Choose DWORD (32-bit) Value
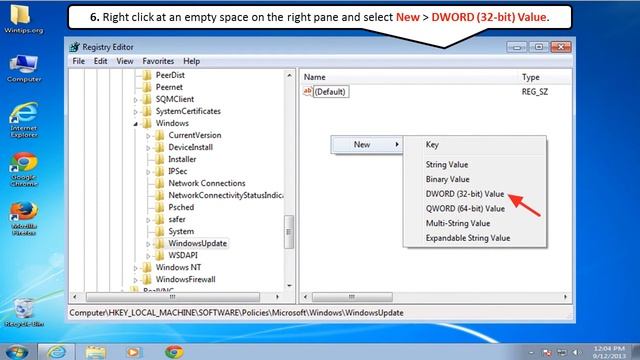Image resolution: width=640 pixels, height=360 pixels. (475, 194)
